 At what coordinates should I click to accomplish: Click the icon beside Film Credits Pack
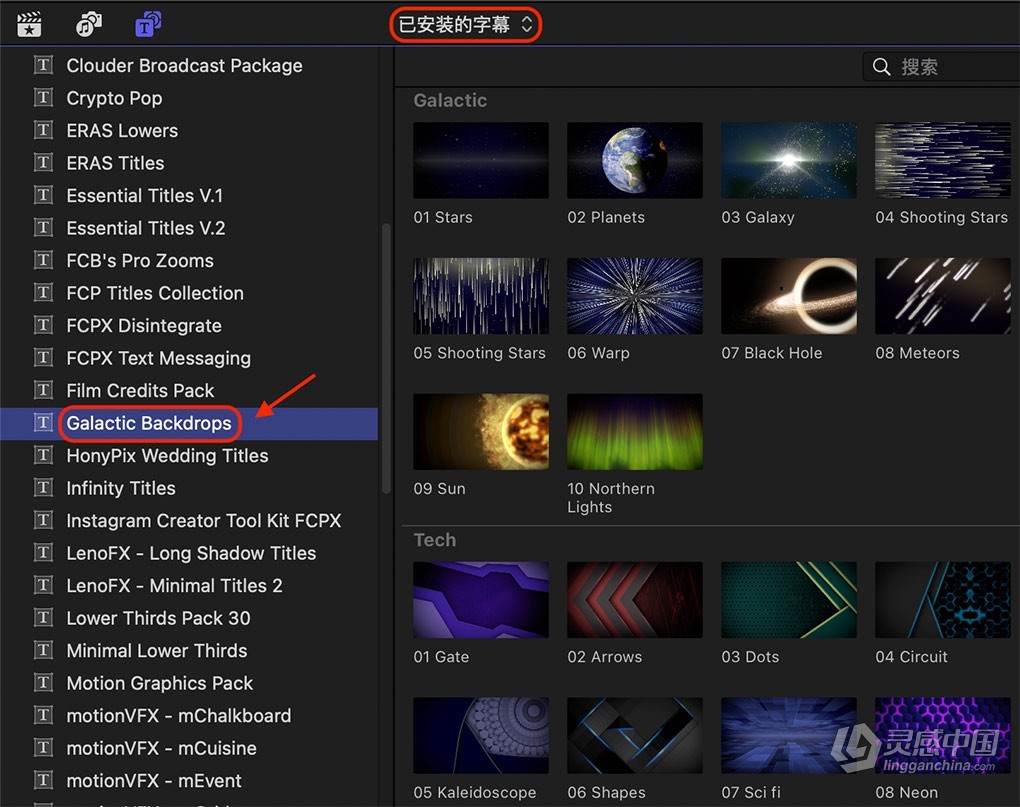click(43, 390)
